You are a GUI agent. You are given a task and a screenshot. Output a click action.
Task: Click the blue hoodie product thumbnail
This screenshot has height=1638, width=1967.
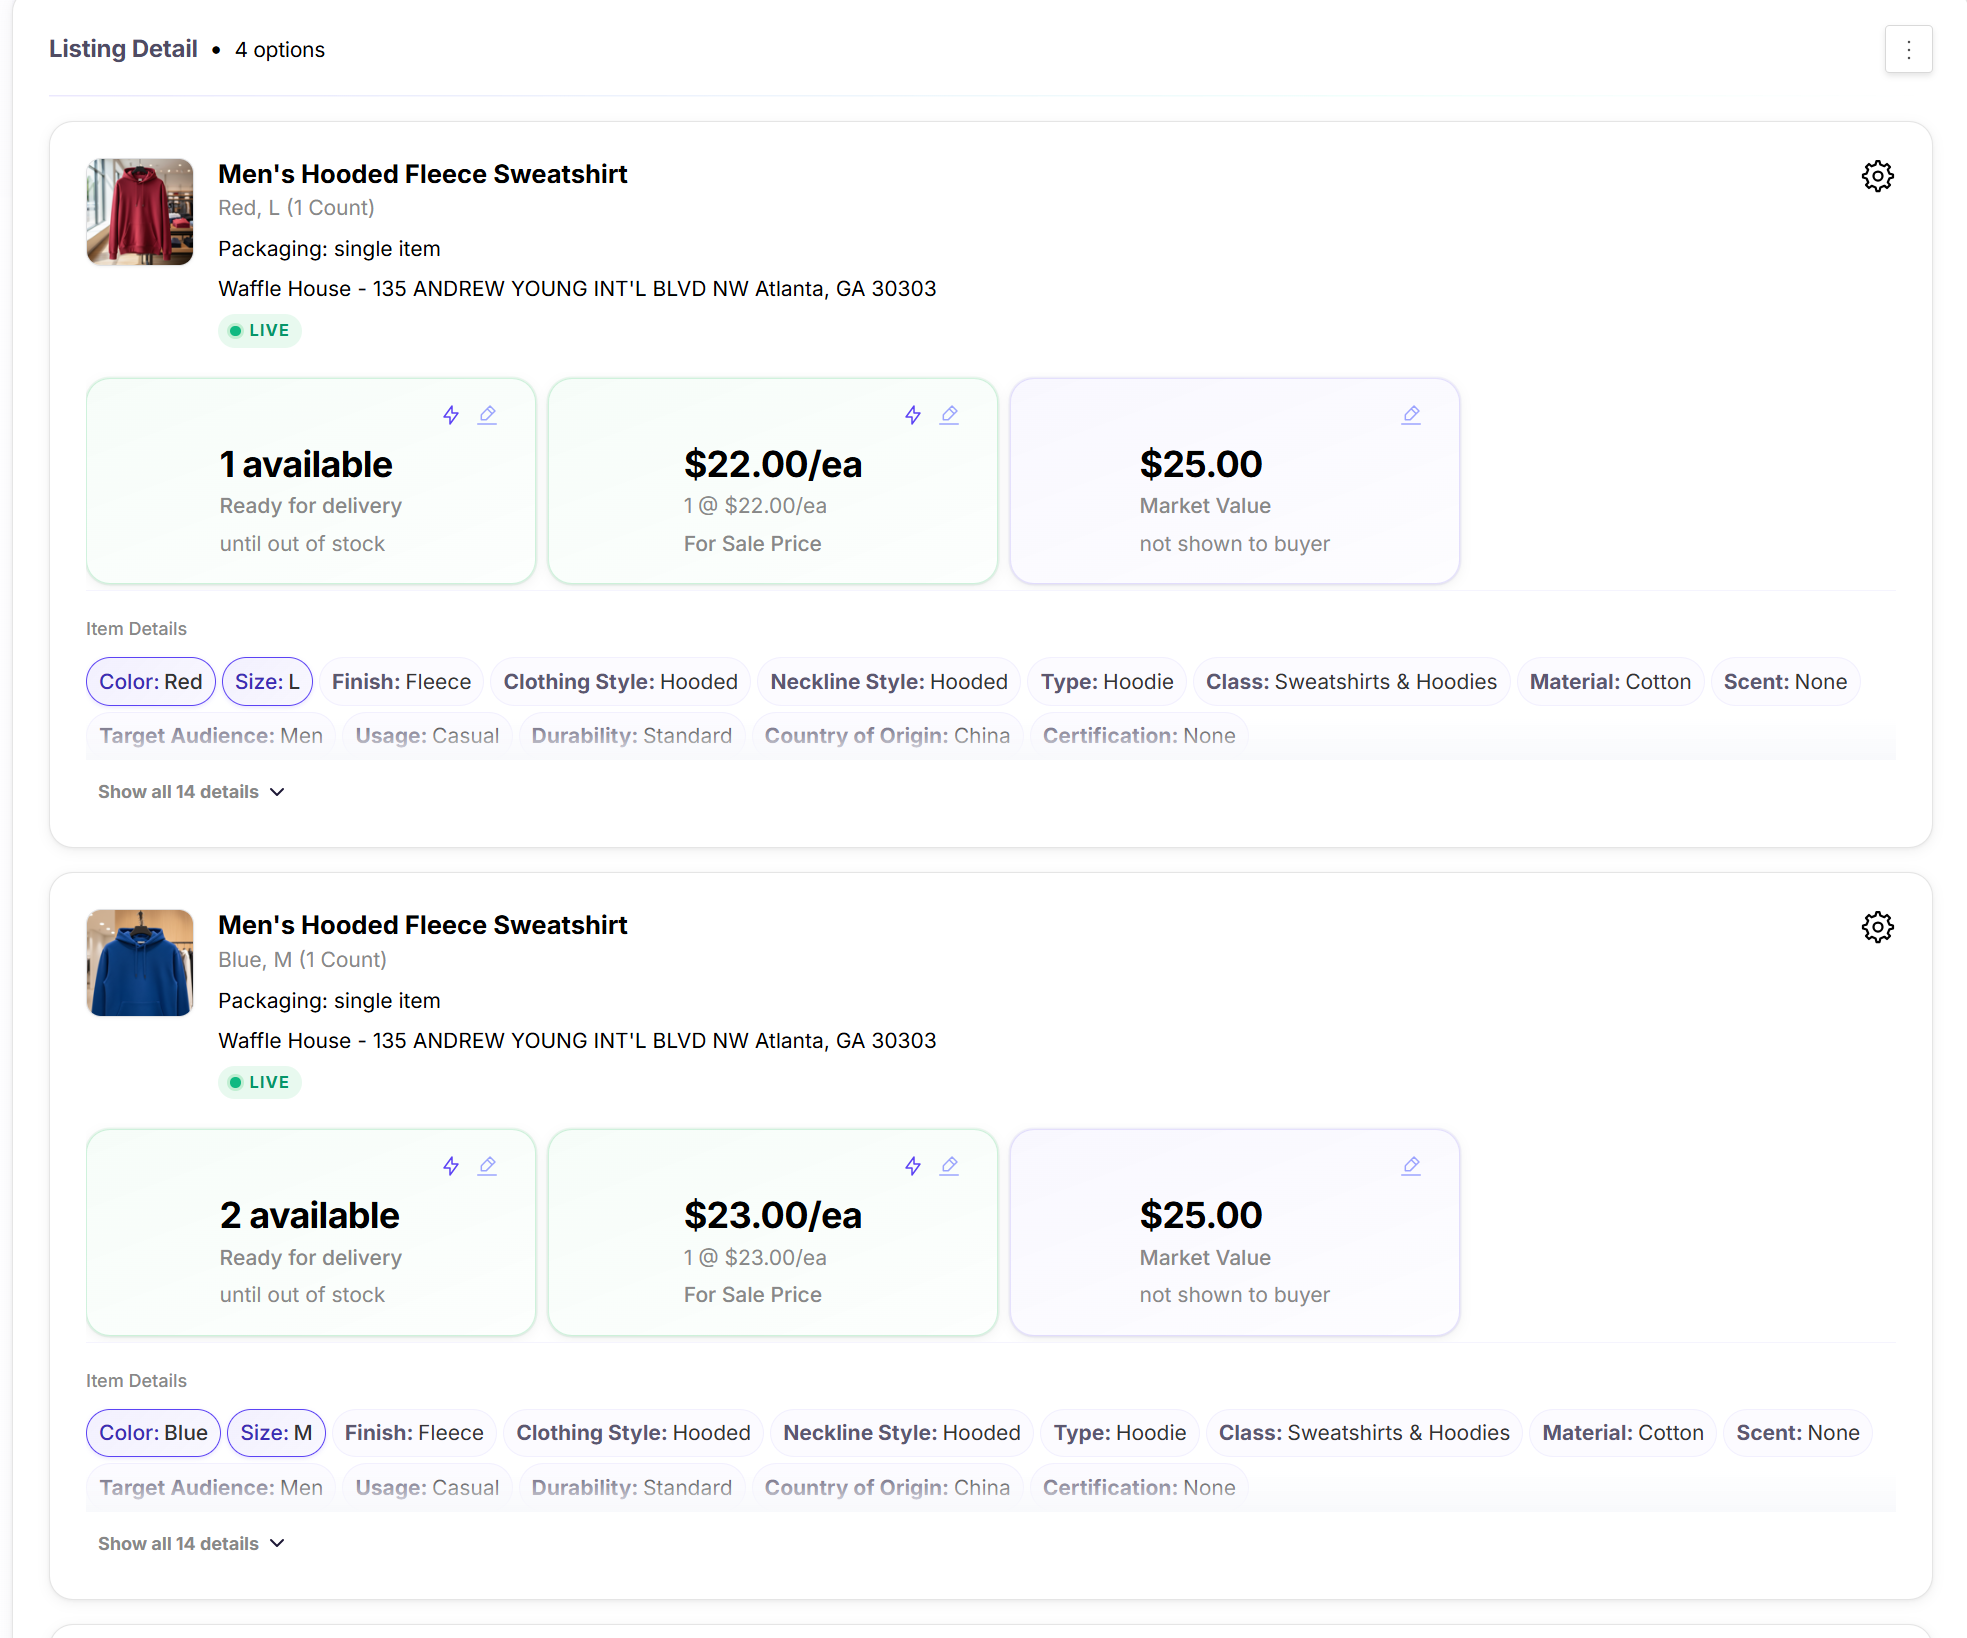[140, 962]
